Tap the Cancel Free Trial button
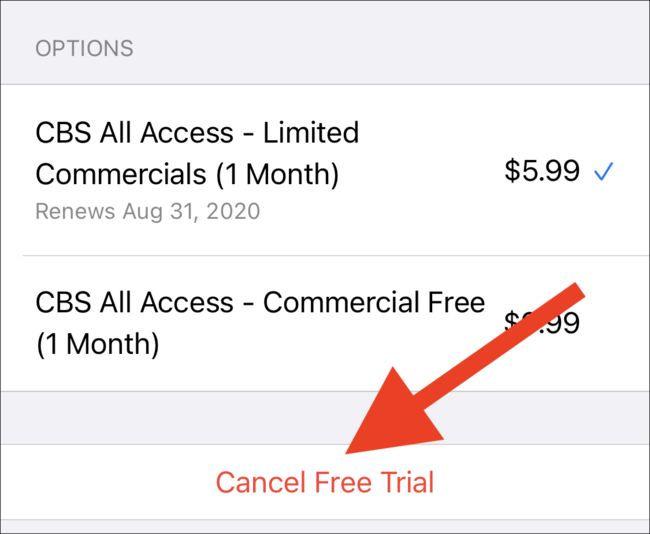 click(325, 482)
